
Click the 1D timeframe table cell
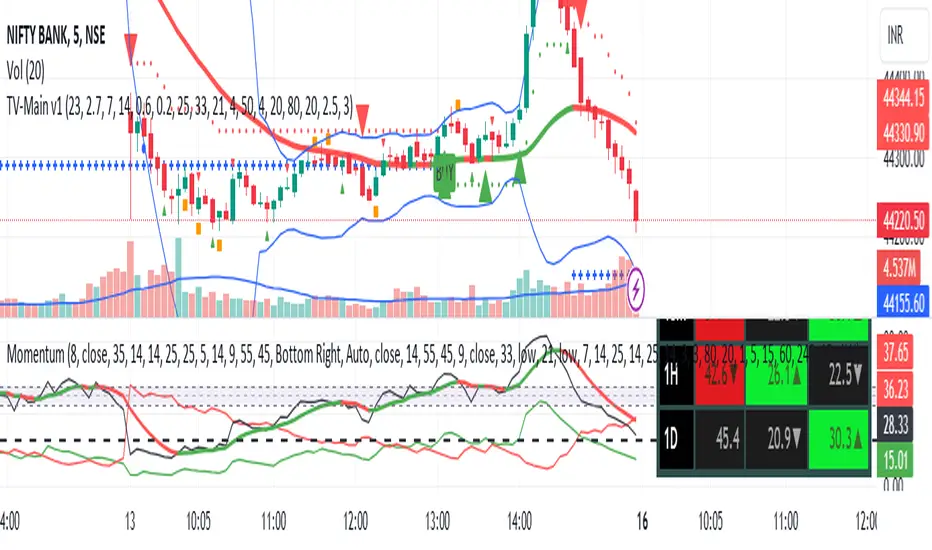point(676,439)
